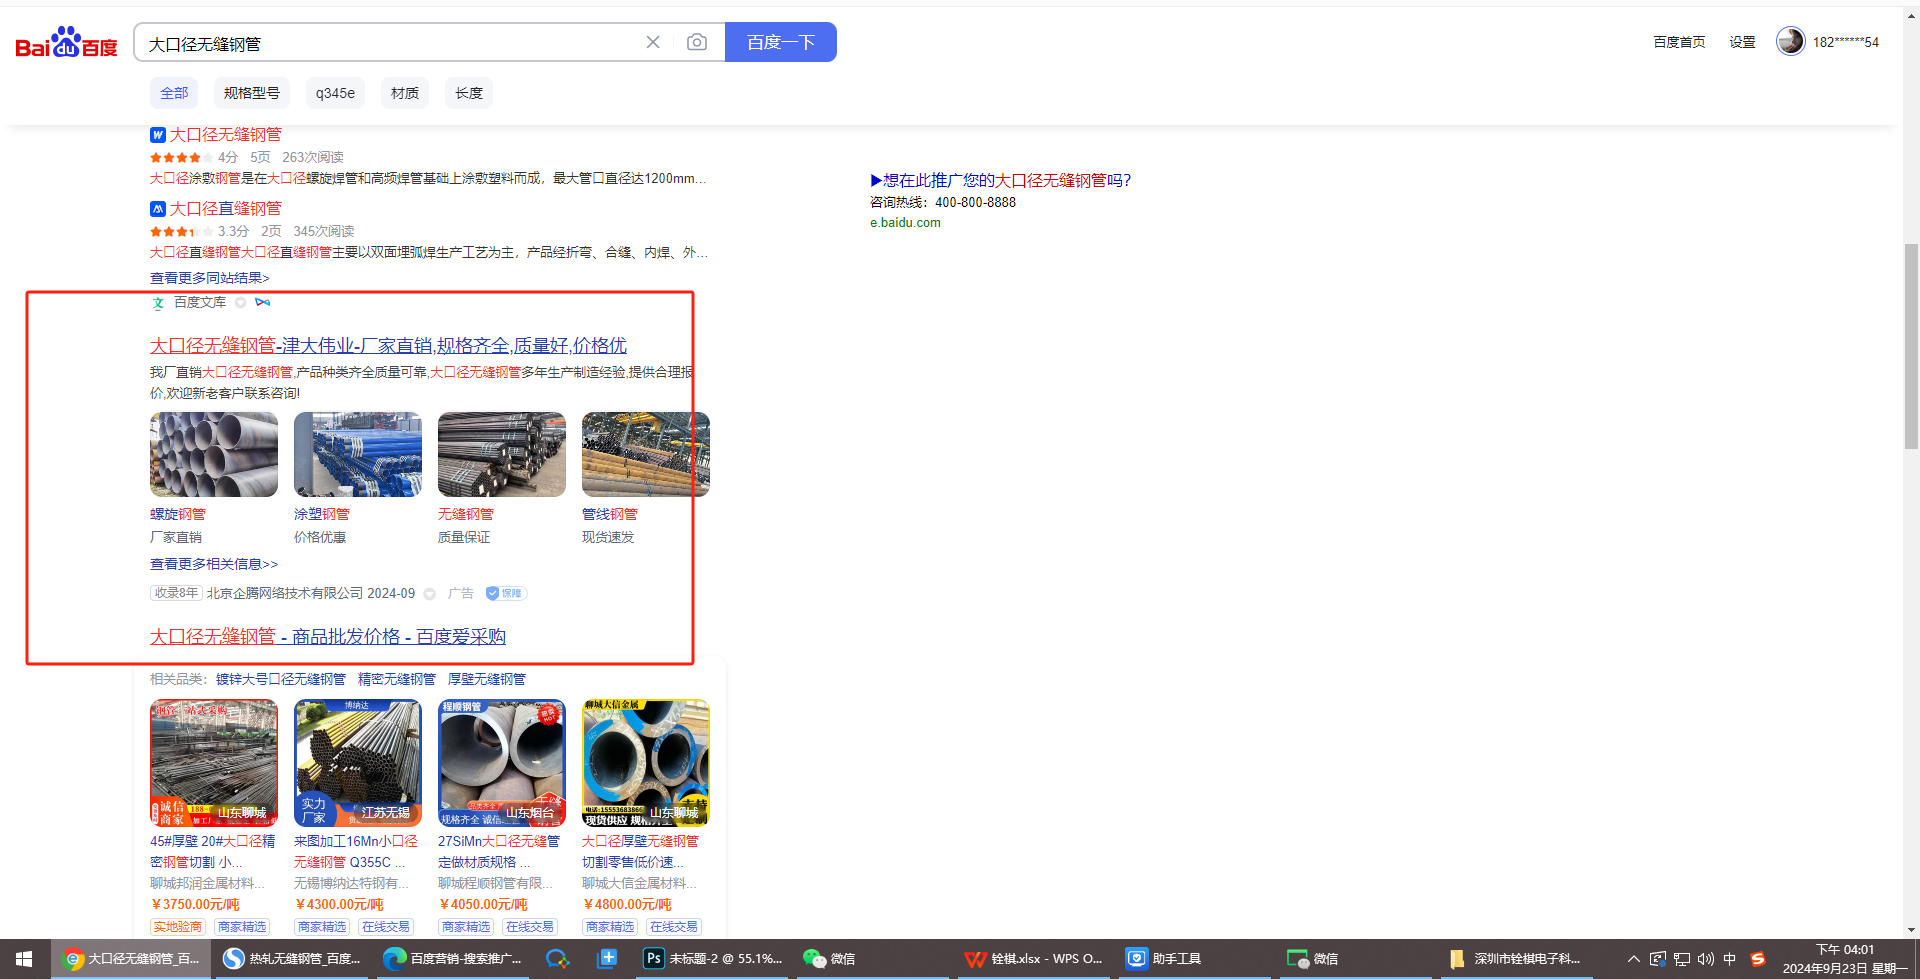Open the first 微信 WeChat taskbar button
Screen dimensions: 1920x979
click(829, 959)
